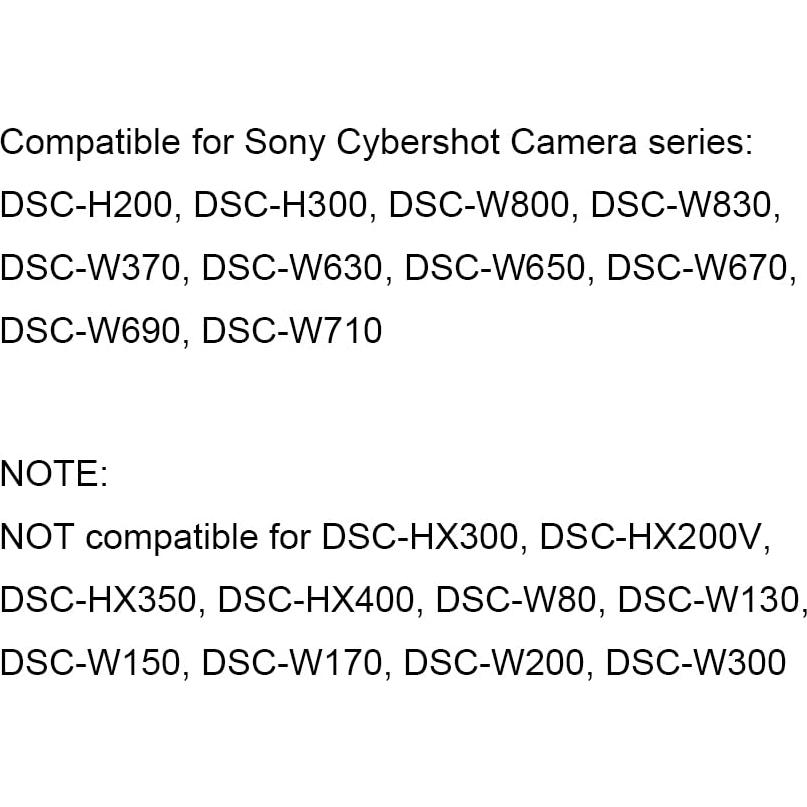Select the DSC-H300 model name
The width and height of the screenshot is (807, 807).
281,205
